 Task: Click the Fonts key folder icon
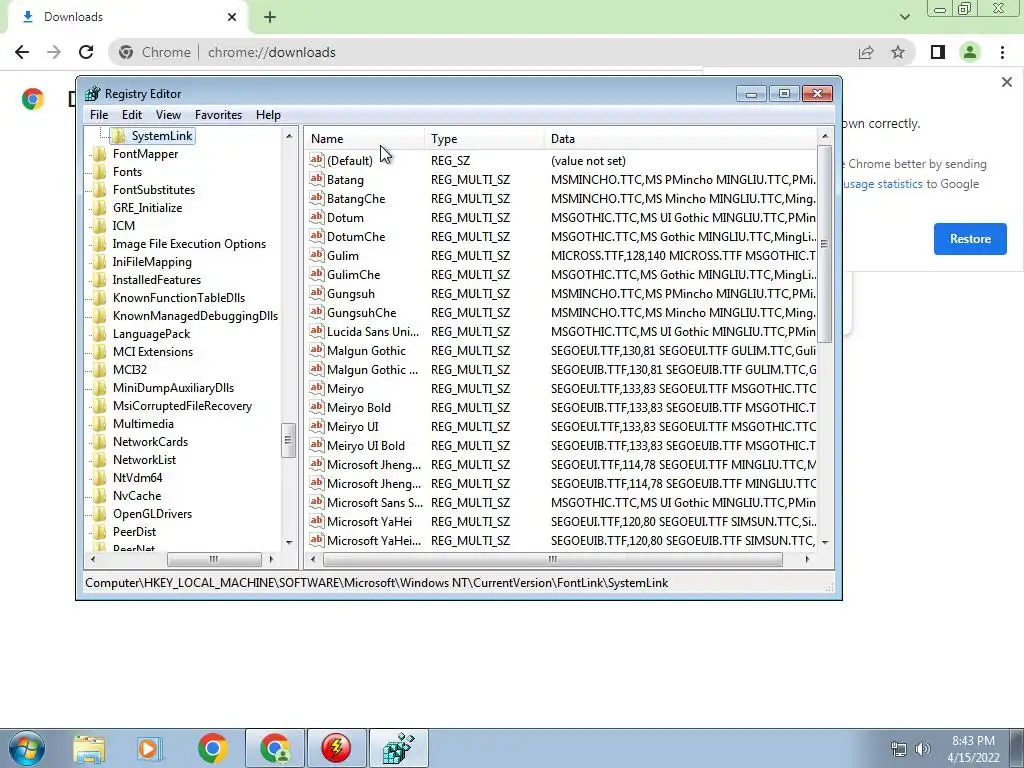pyautogui.click(x=99, y=172)
